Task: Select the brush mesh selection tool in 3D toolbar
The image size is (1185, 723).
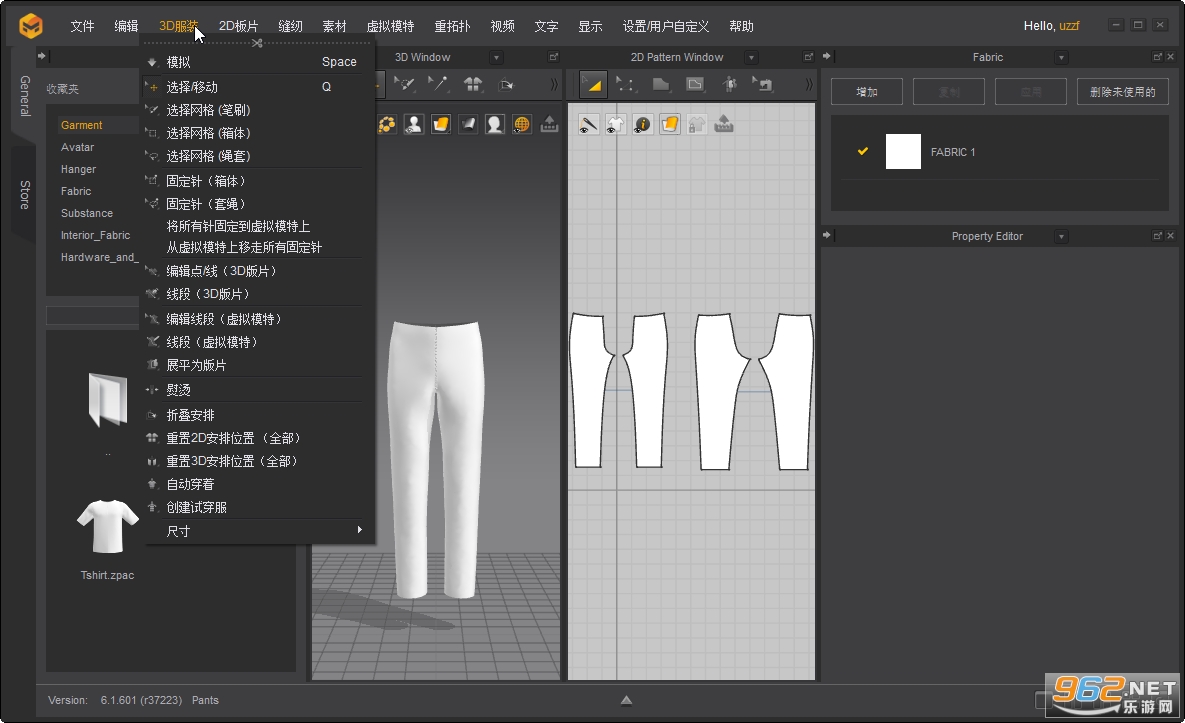Action: (x=406, y=84)
